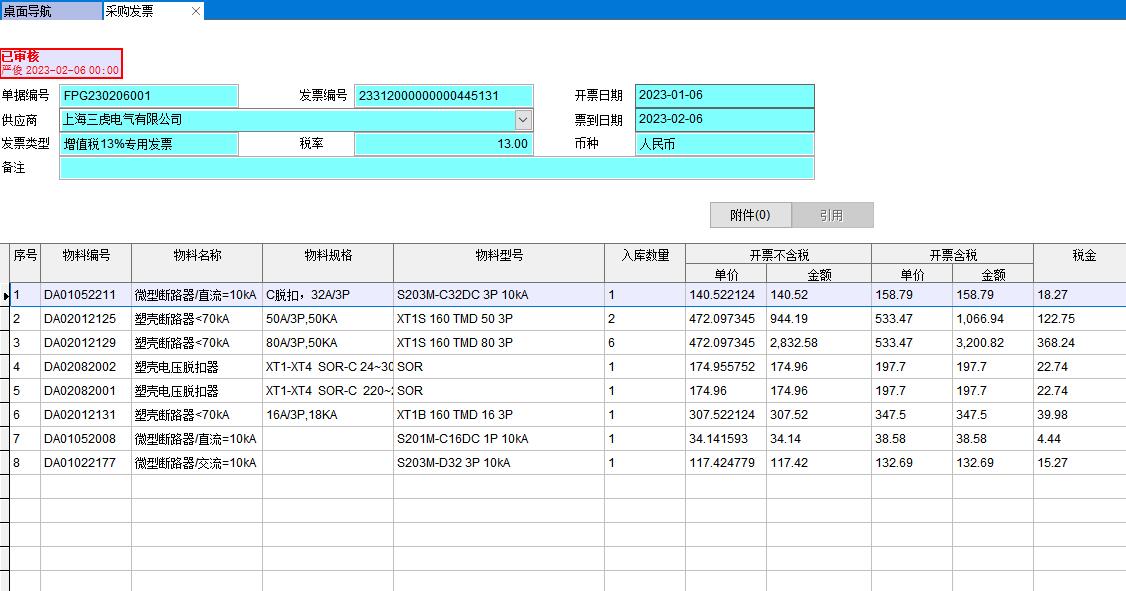
Task: Select material cell DA02012125
Action: click(x=86, y=319)
